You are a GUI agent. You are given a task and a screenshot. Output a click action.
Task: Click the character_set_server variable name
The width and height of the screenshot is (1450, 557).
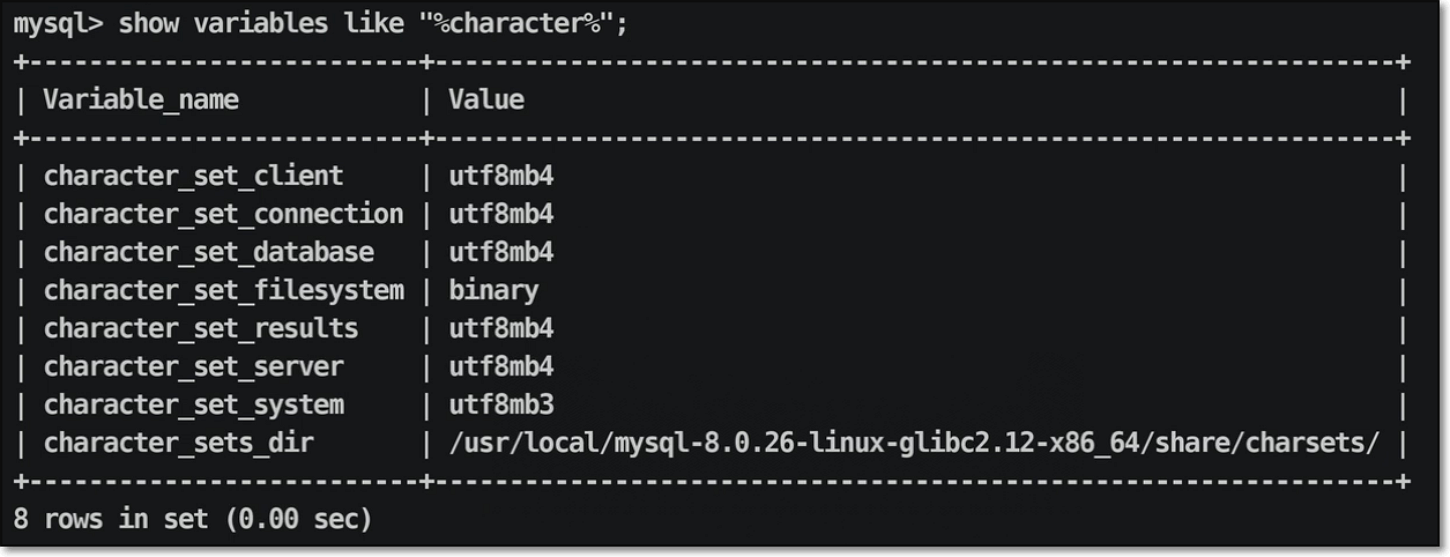pyautogui.click(x=193, y=367)
